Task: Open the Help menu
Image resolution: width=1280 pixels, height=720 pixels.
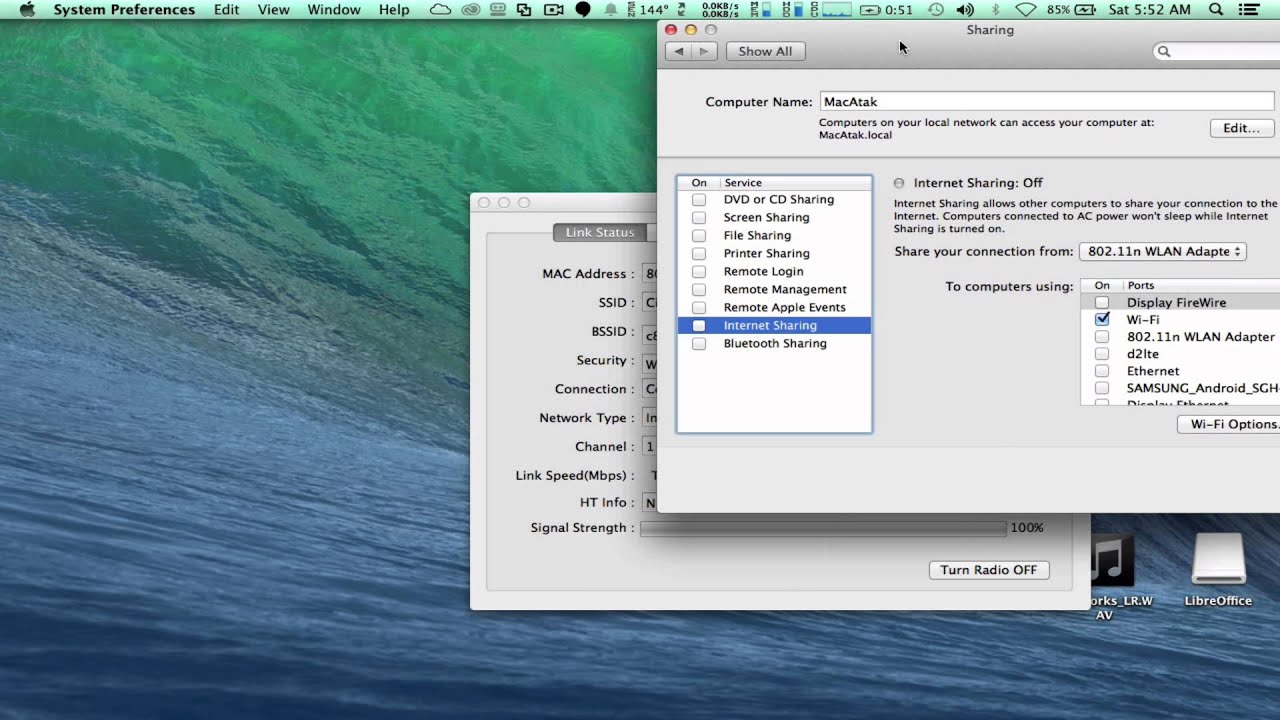Action: coord(394,9)
